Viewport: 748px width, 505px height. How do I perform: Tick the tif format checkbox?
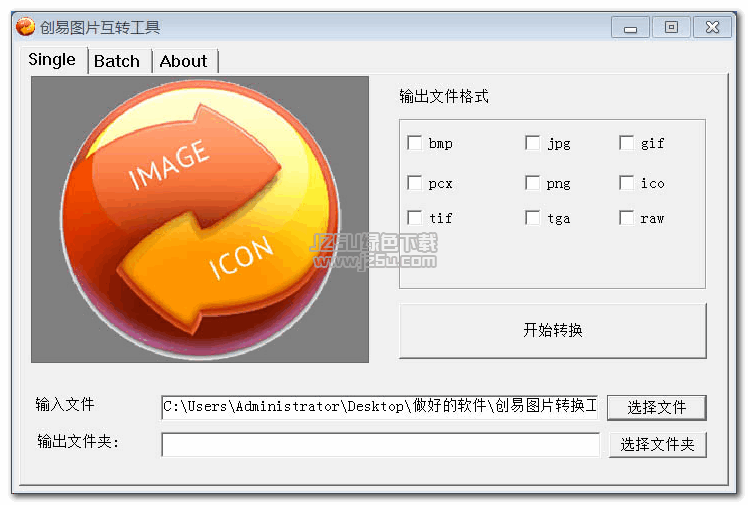click(415, 218)
